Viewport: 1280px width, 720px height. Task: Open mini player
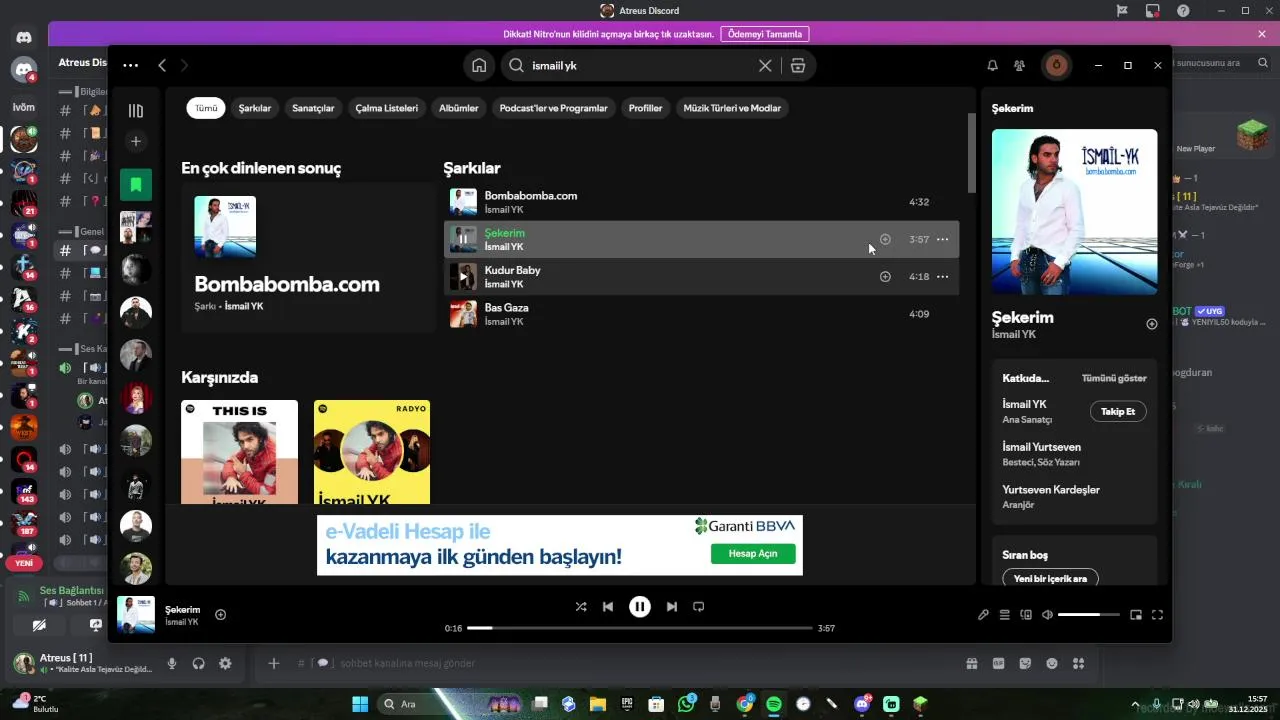click(1136, 615)
